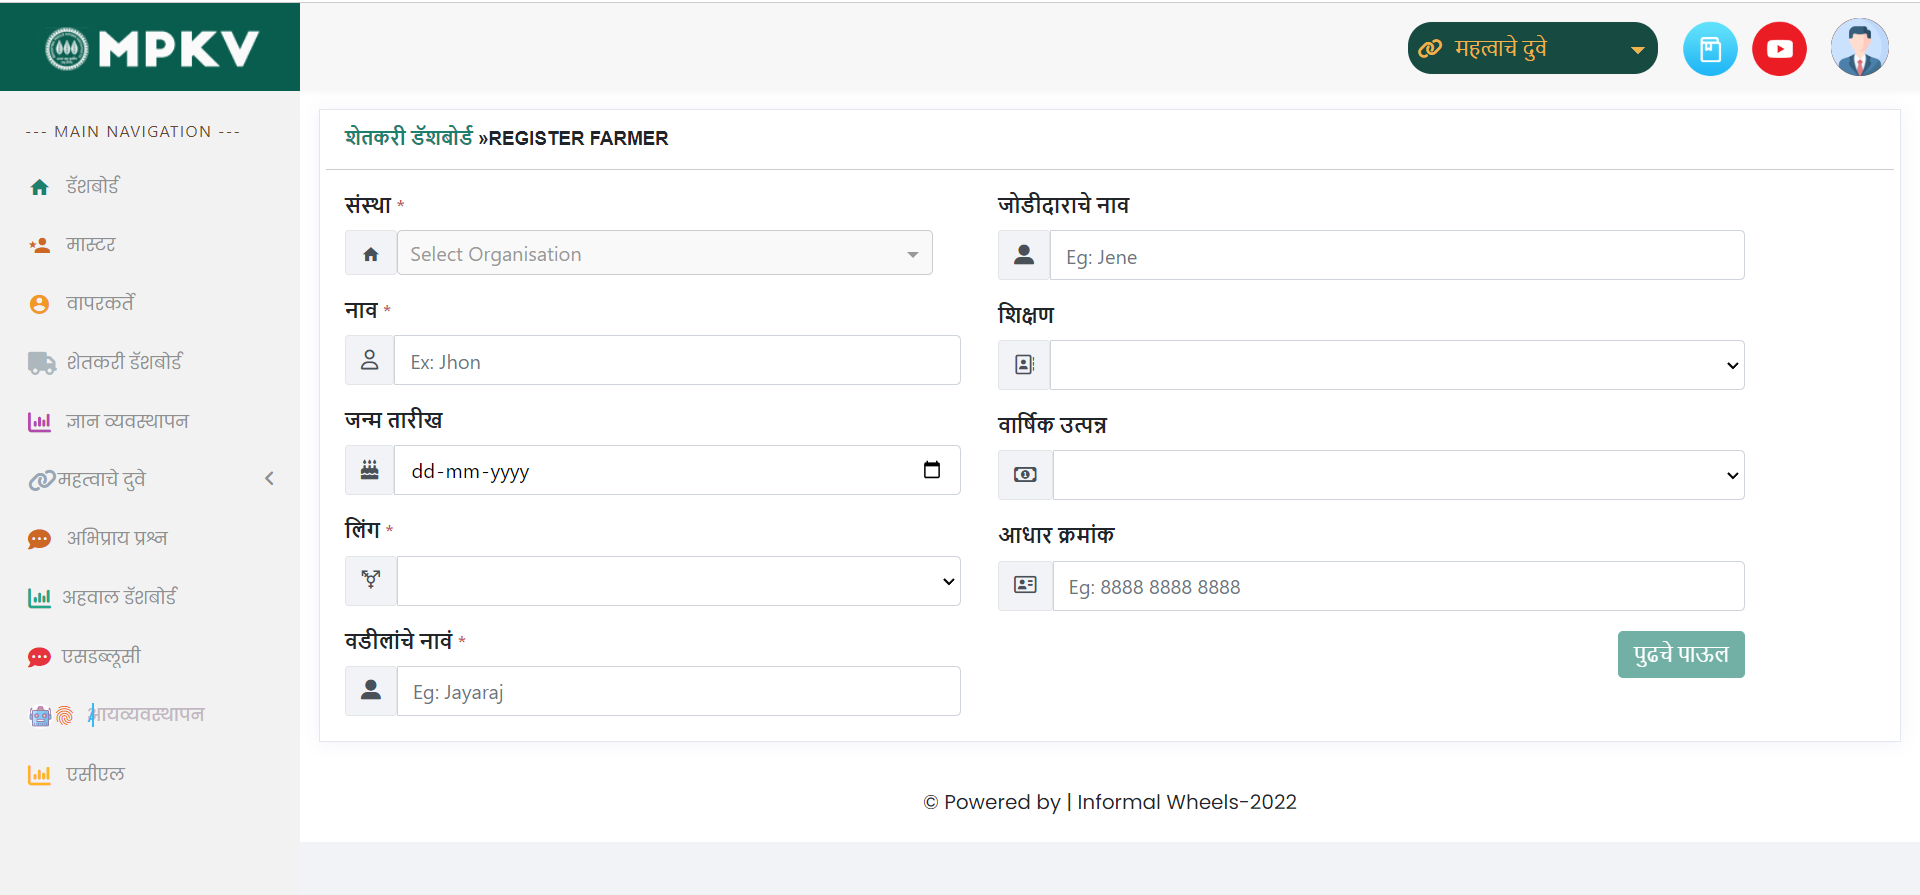Open एसीएल sidebar item
This screenshot has width=1920, height=895.
click(95, 773)
